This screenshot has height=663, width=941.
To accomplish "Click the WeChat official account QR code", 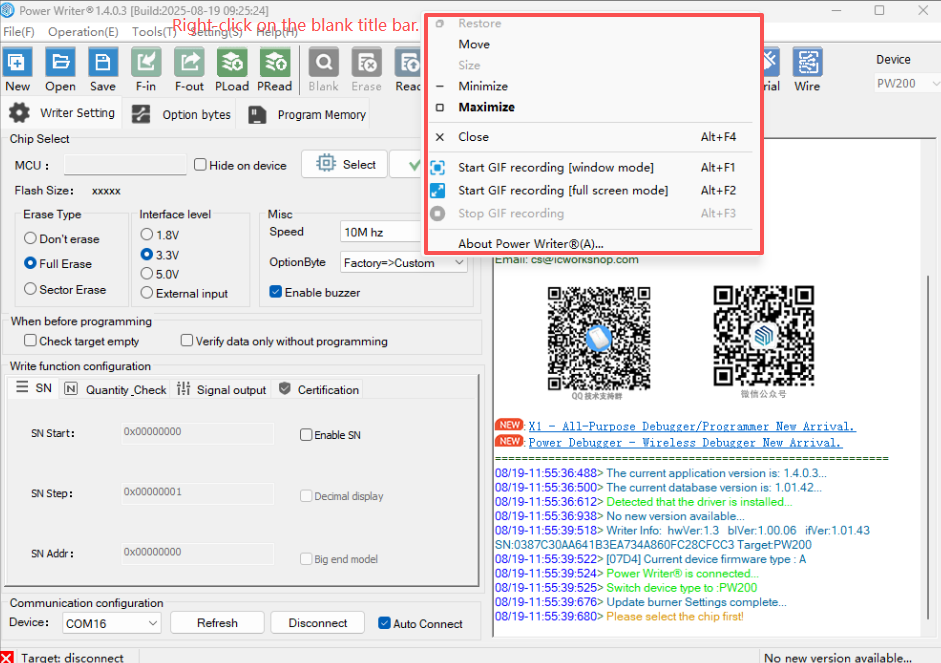I will (x=763, y=336).
